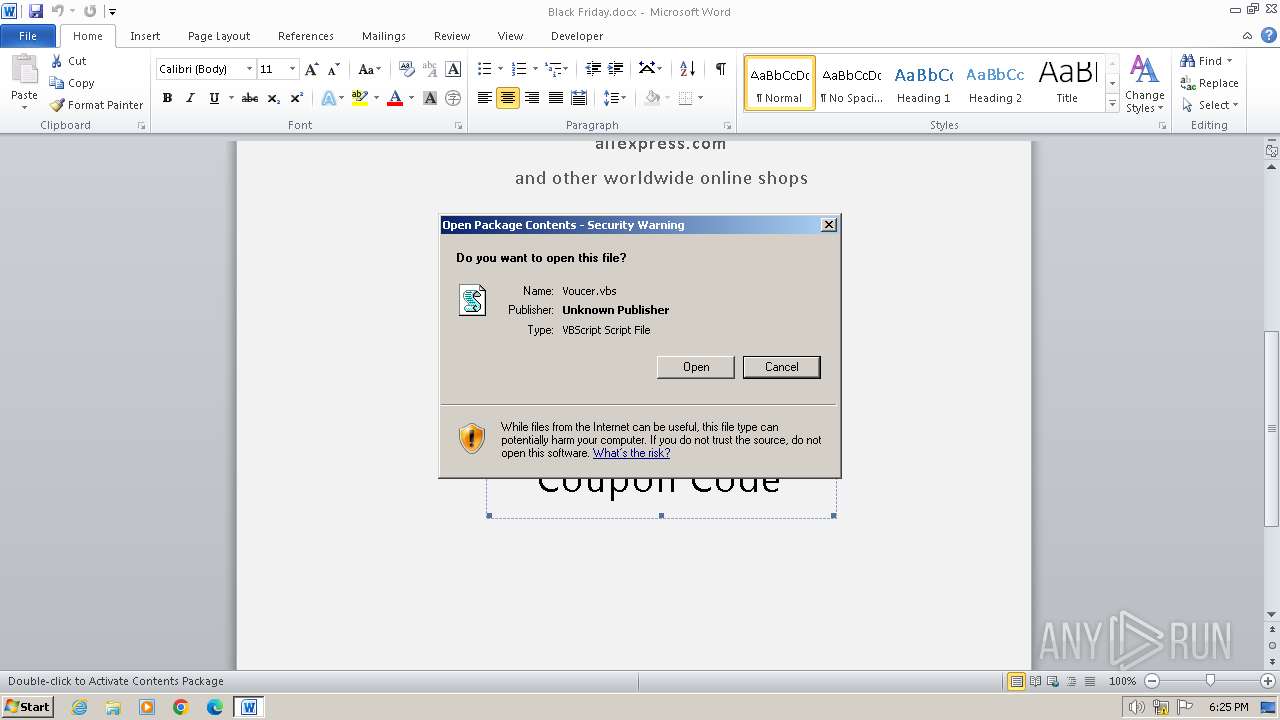
Task: Shrink font size with the small A icon
Action: tap(334, 69)
